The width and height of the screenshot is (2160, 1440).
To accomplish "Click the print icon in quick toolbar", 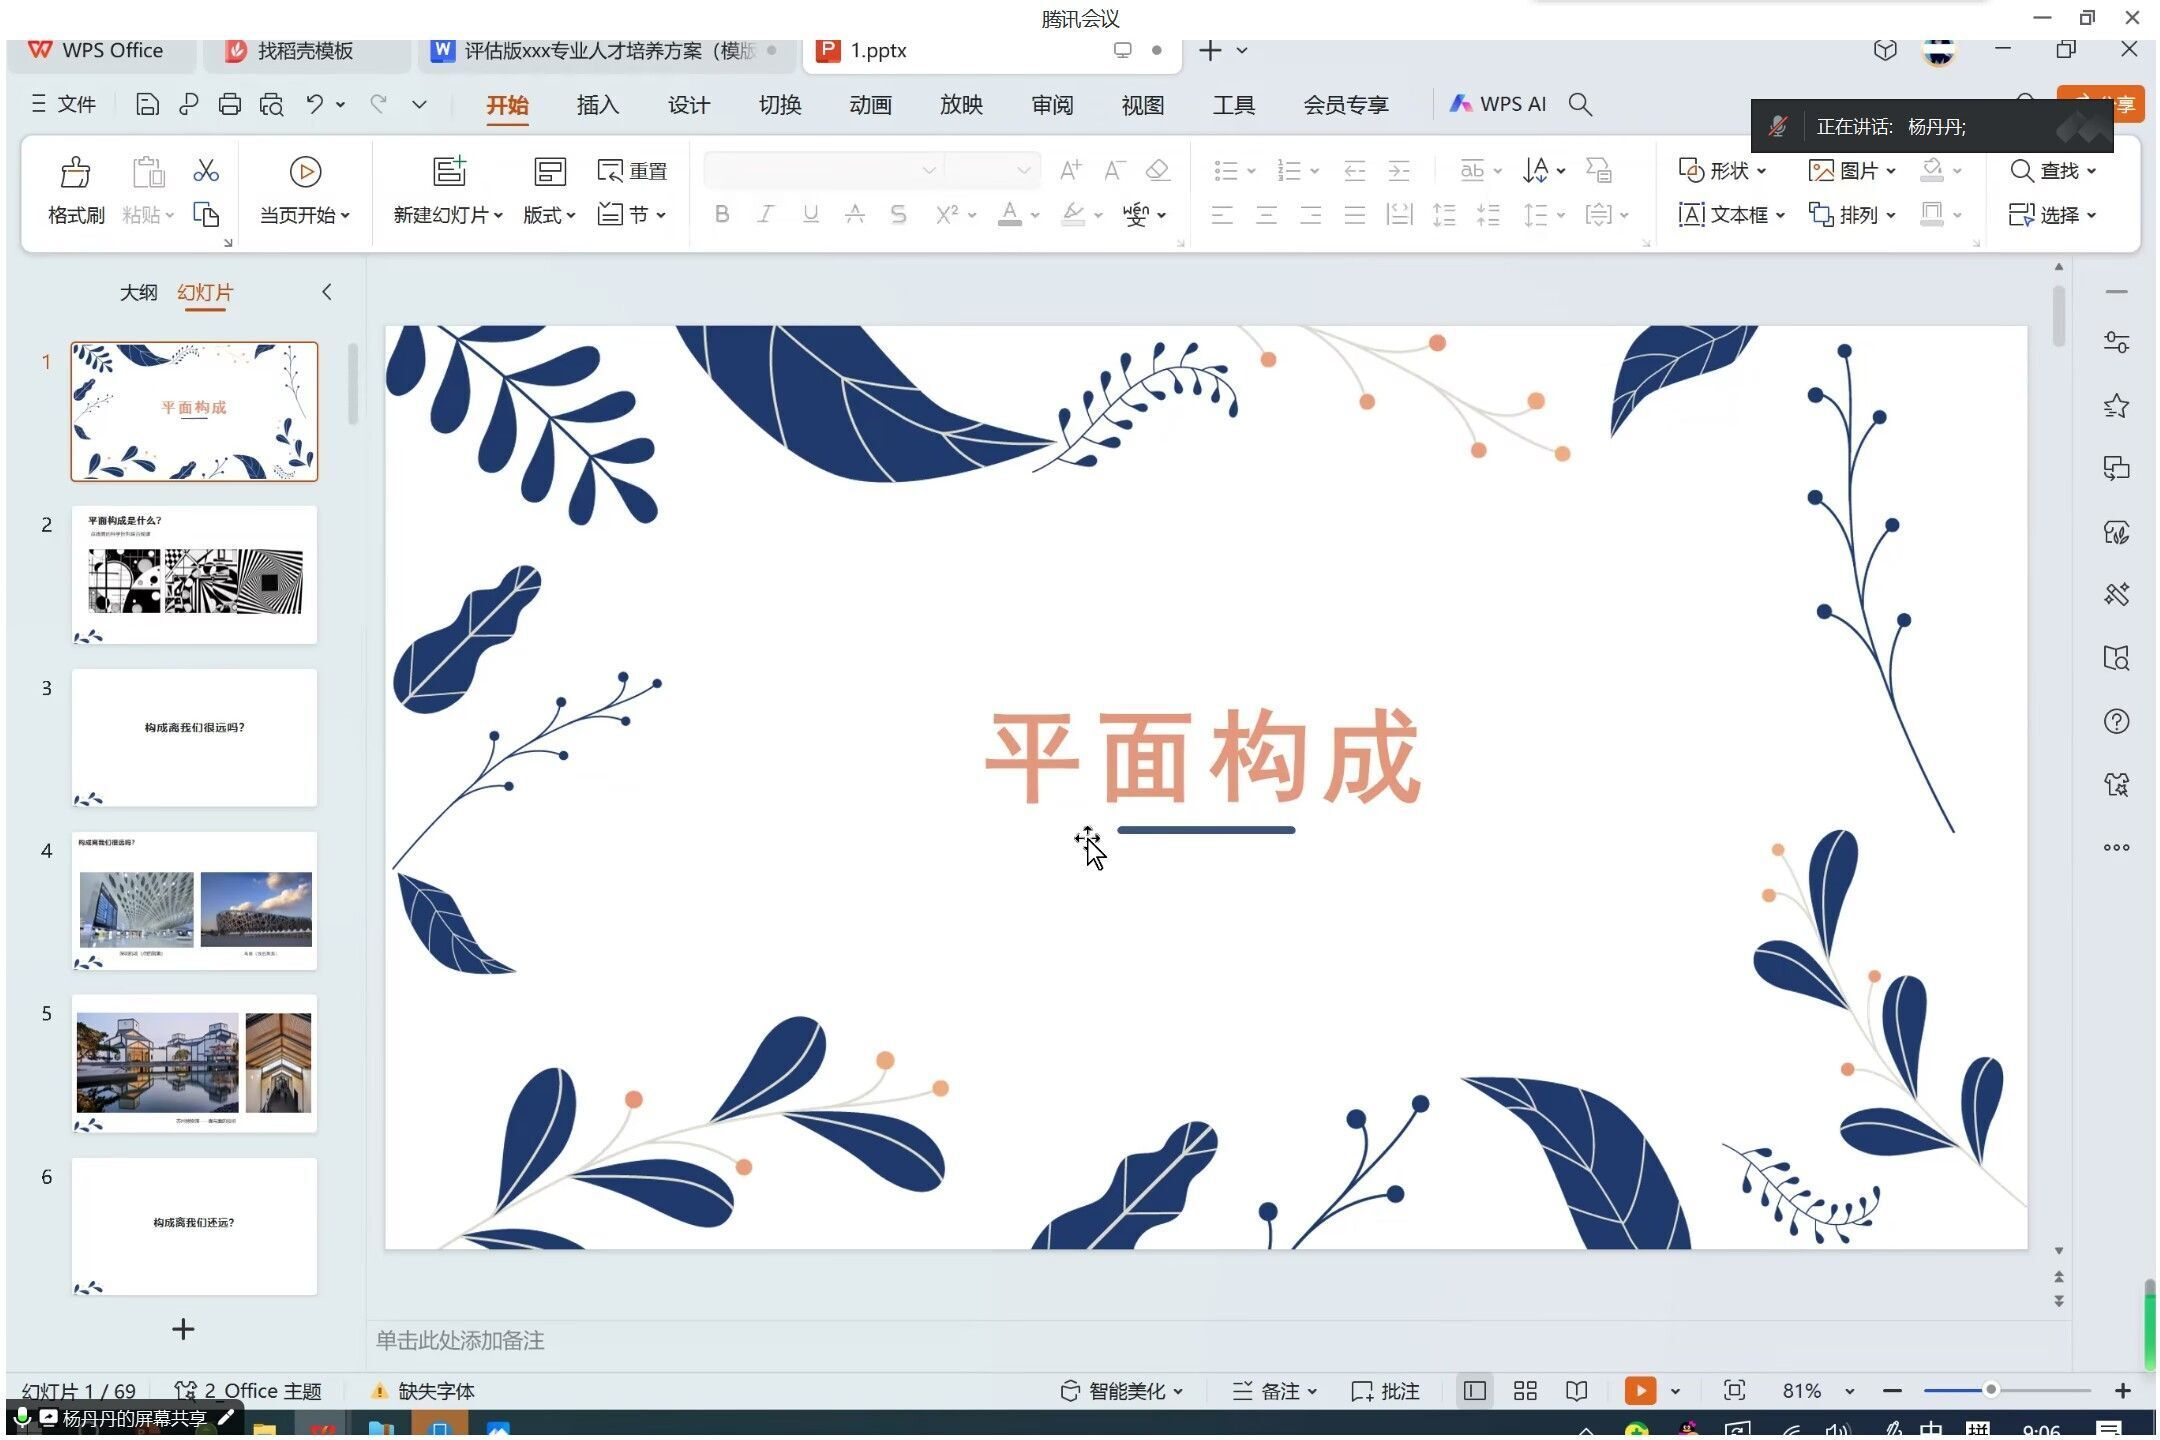I will [229, 104].
